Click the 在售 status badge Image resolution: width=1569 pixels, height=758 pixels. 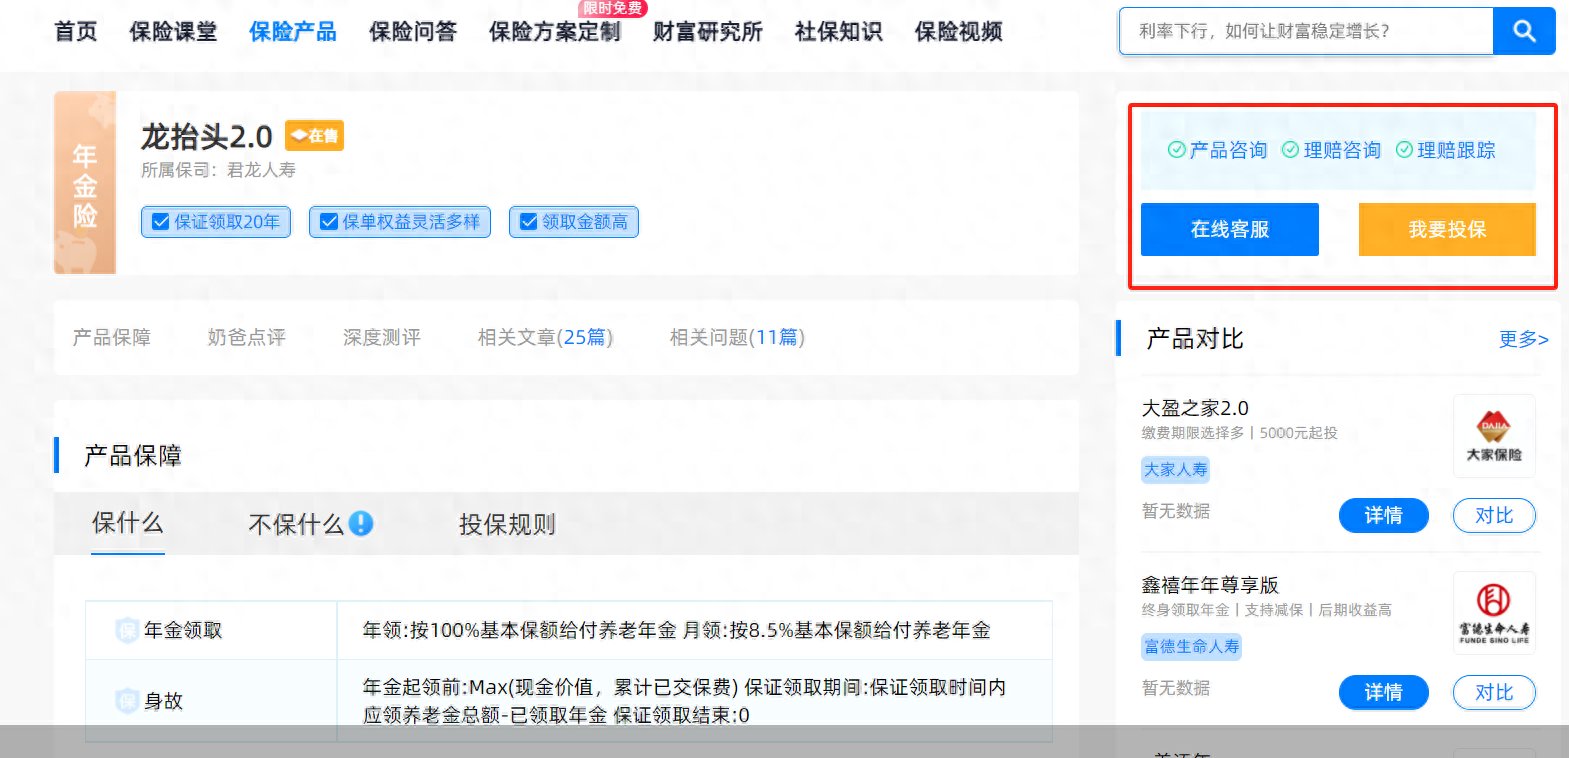point(314,136)
